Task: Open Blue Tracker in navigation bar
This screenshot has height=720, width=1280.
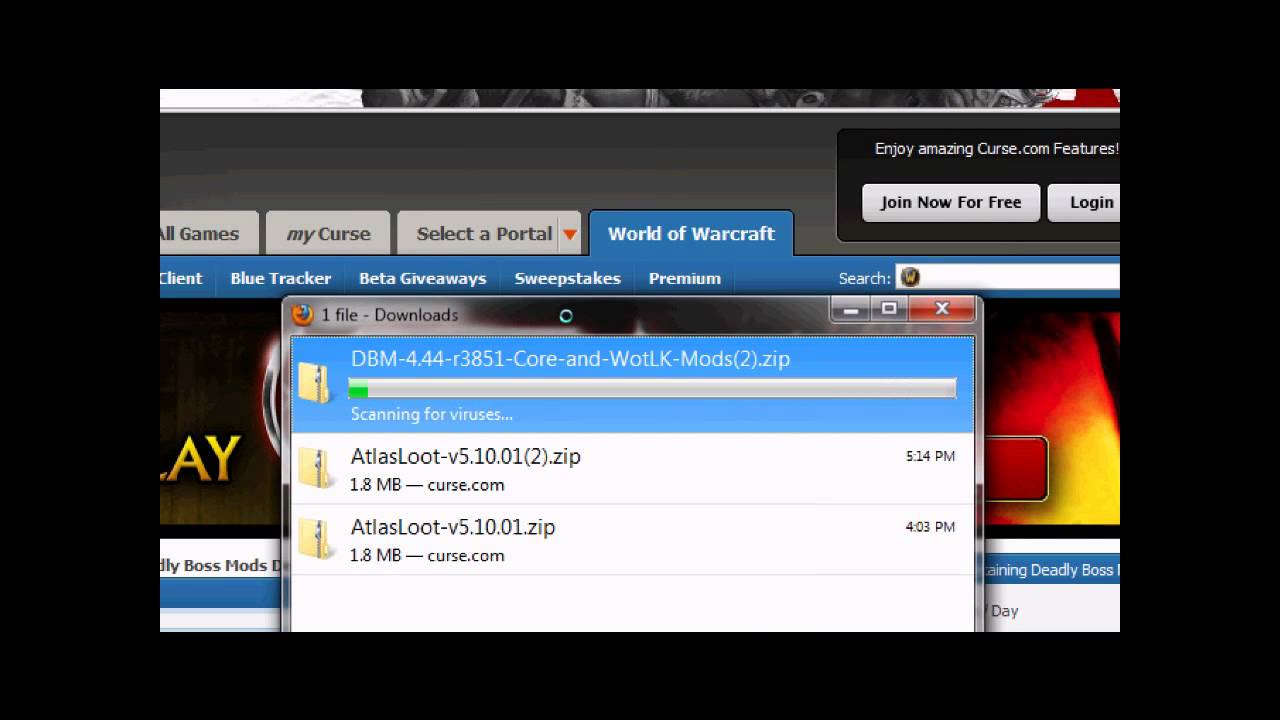Action: (x=280, y=278)
